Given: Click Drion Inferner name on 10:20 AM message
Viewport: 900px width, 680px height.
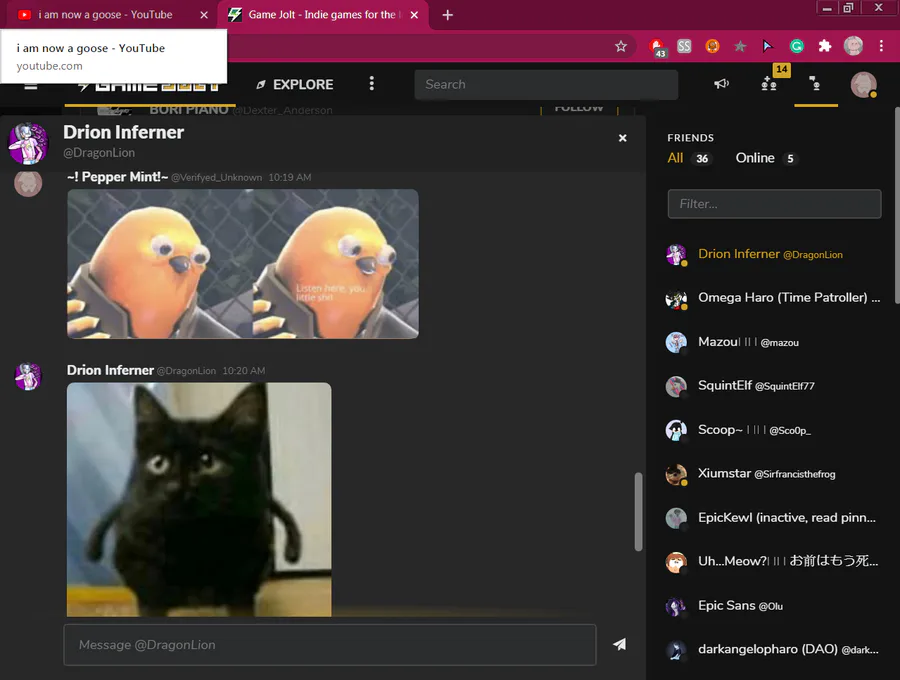Looking at the screenshot, I should pos(110,371).
